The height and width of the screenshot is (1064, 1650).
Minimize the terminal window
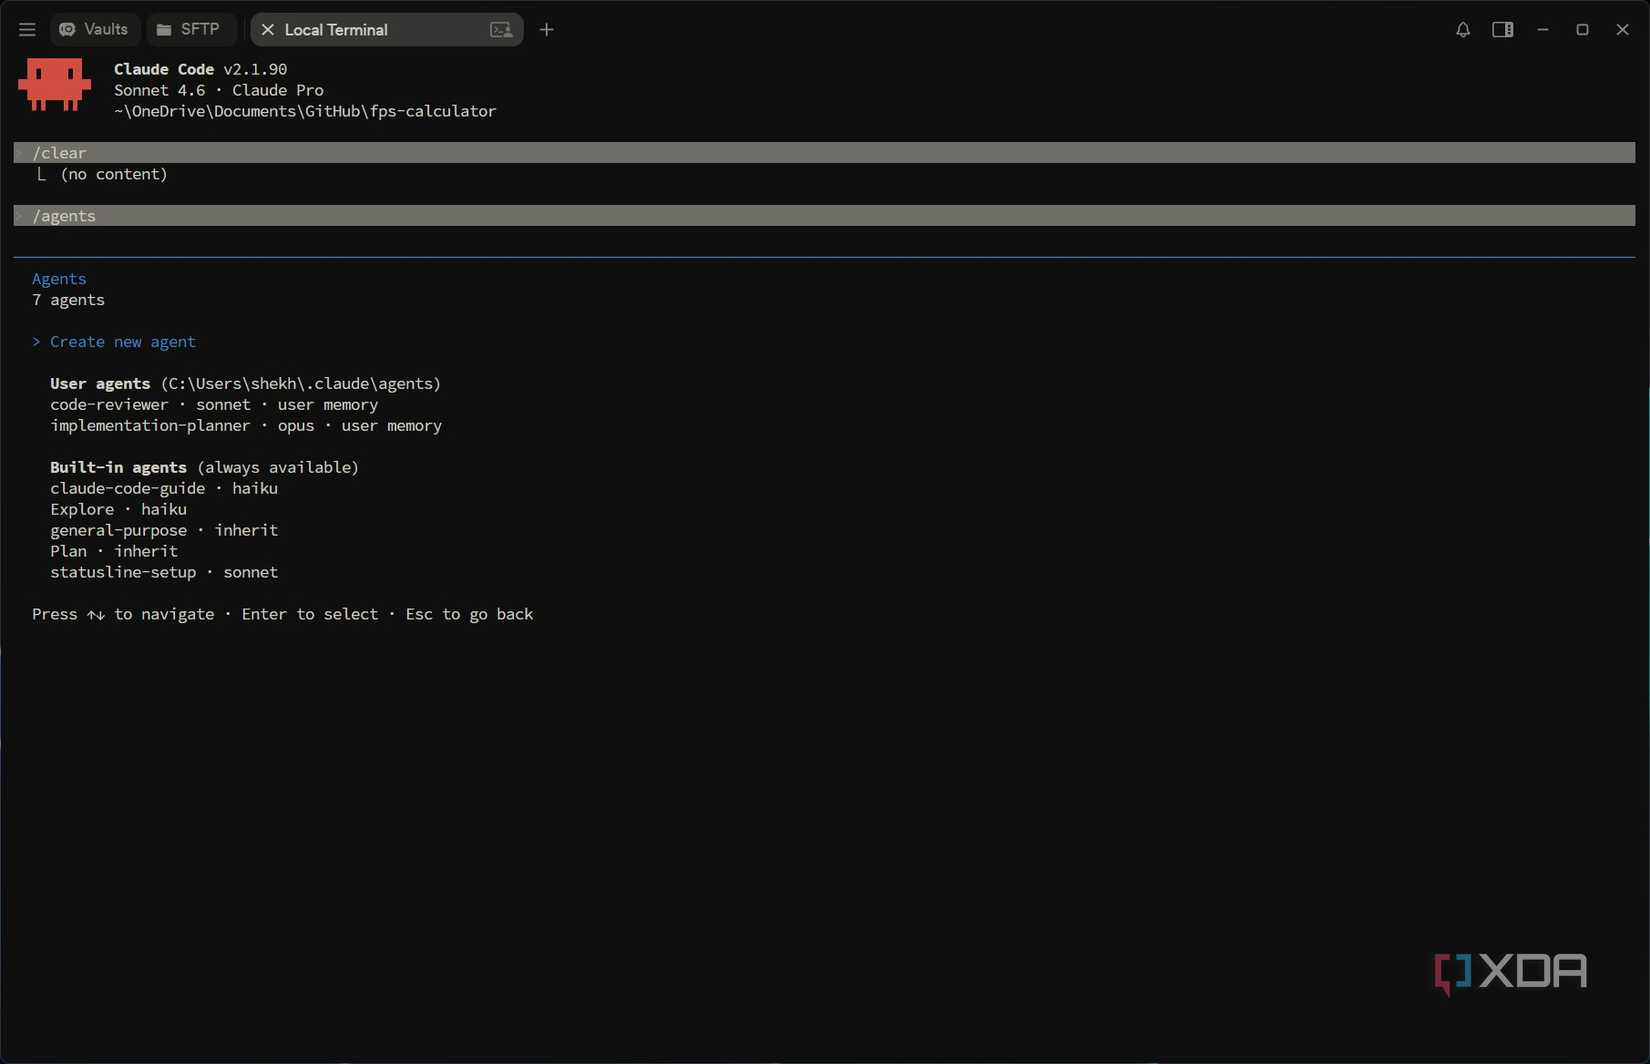tap(1543, 30)
